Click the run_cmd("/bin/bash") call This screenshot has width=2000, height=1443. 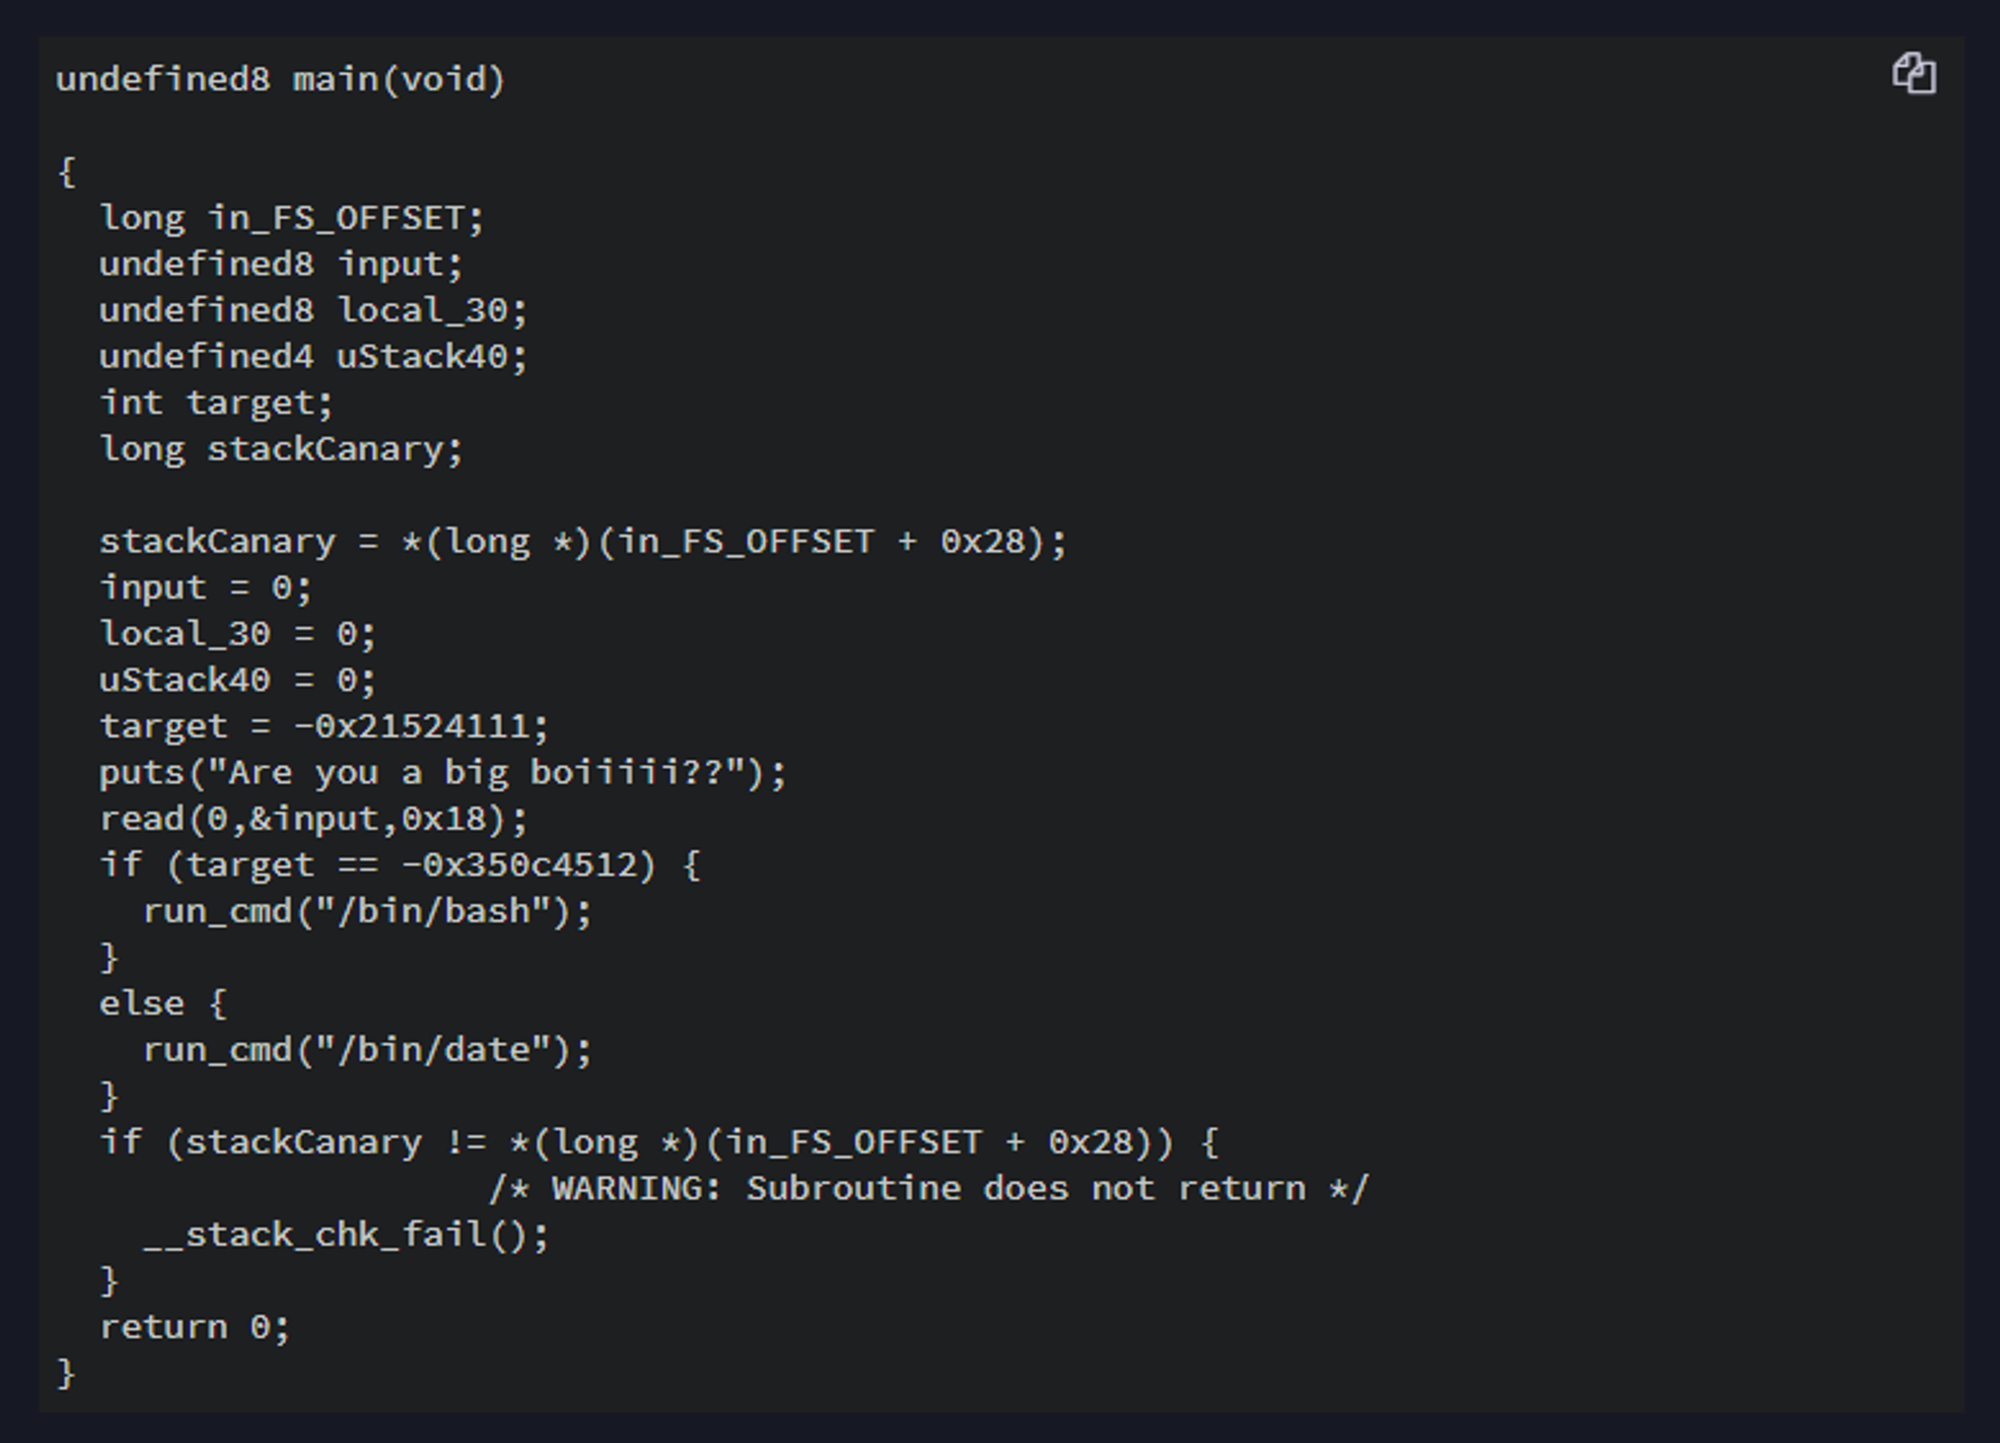(366, 911)
